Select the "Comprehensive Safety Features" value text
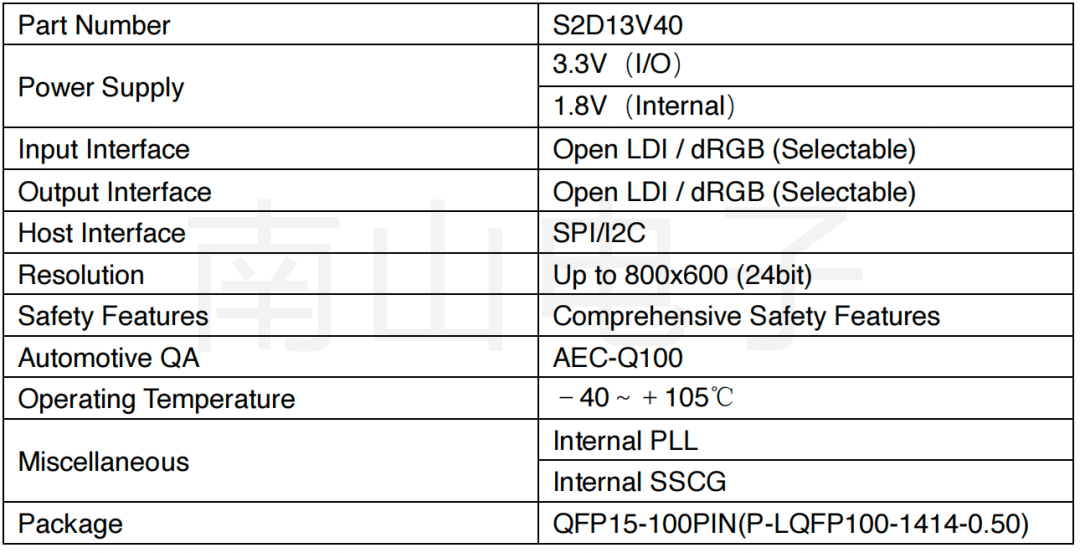 point(746,317)
